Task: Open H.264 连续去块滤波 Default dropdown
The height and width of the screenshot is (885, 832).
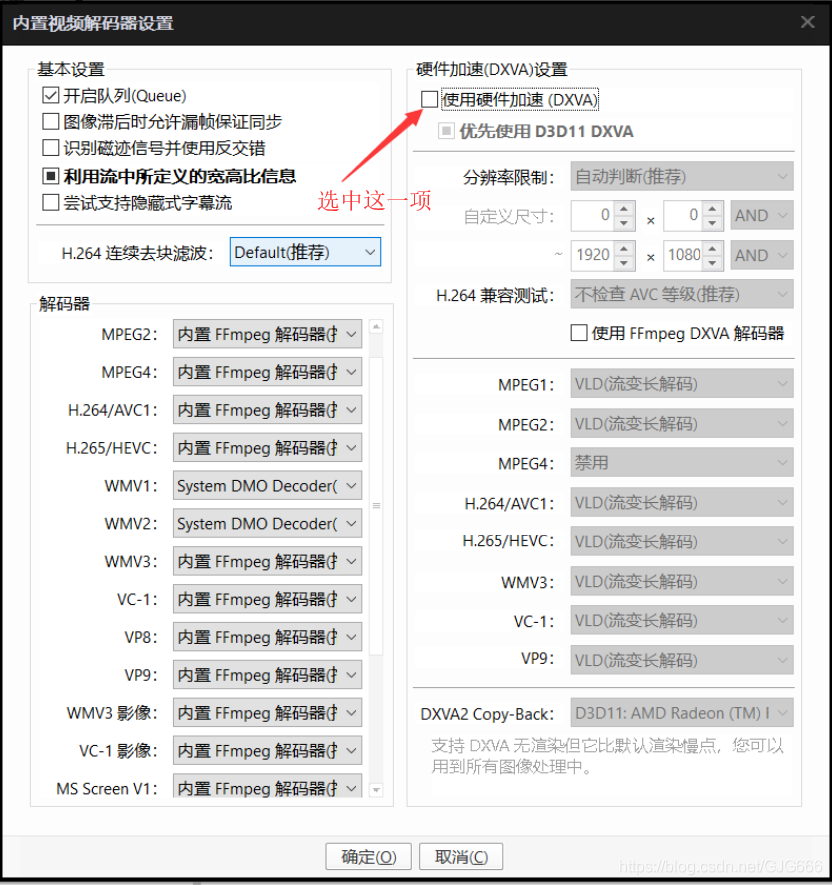Action: (x=305, y=252)
